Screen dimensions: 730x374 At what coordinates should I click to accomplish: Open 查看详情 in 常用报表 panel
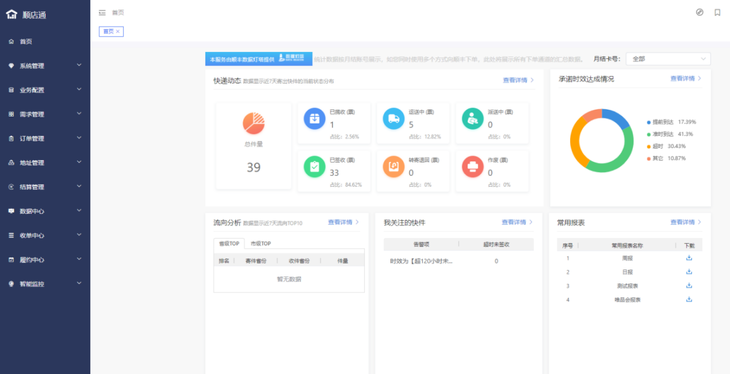[686, 222]
